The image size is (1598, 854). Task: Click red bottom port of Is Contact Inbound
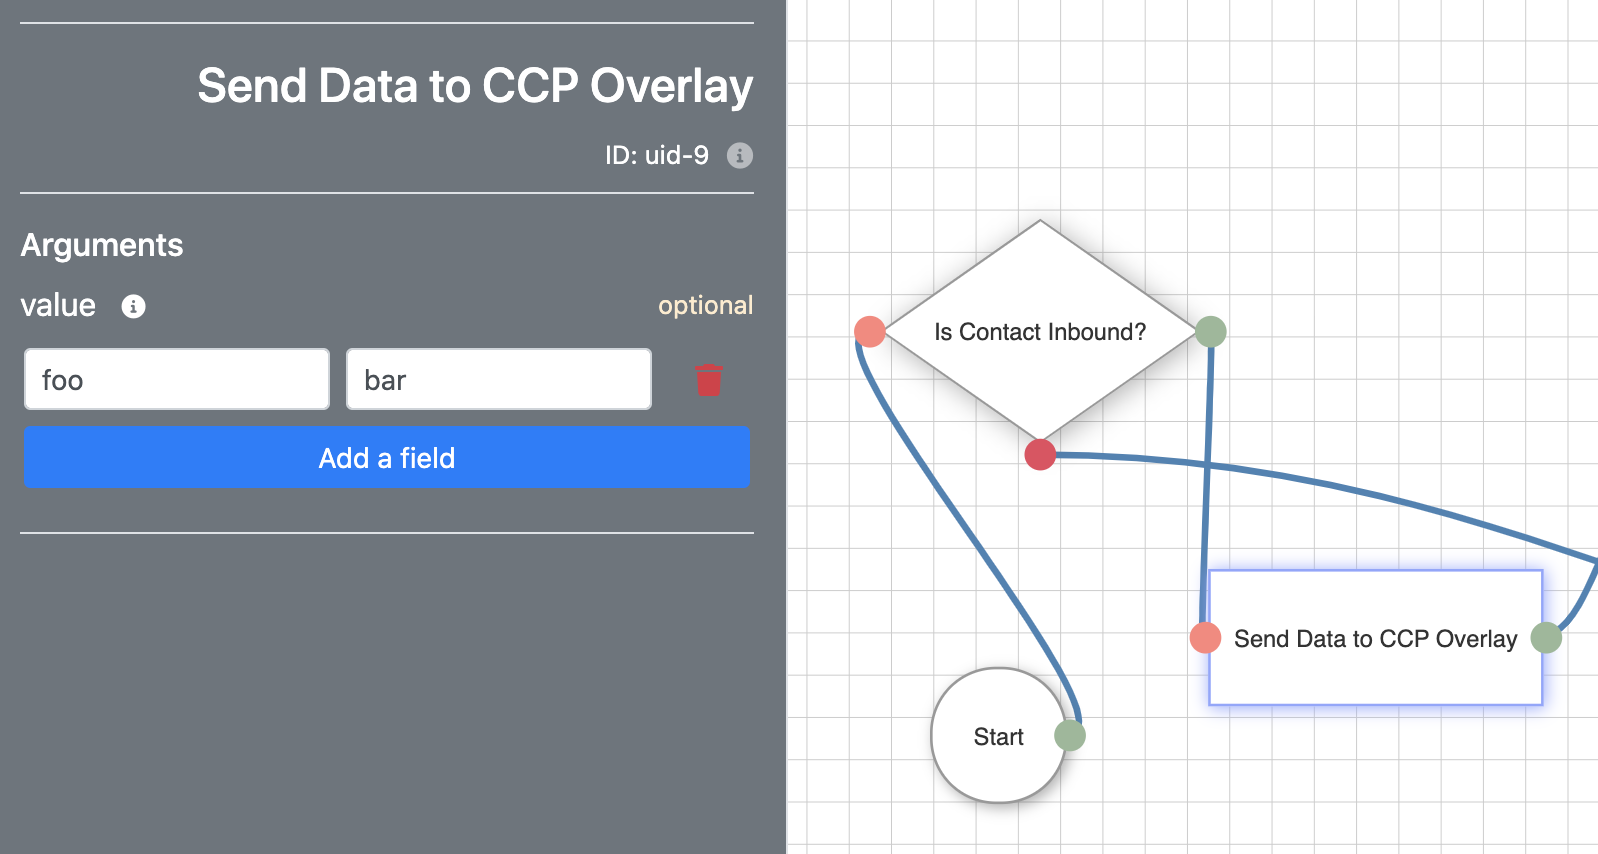1040,454
